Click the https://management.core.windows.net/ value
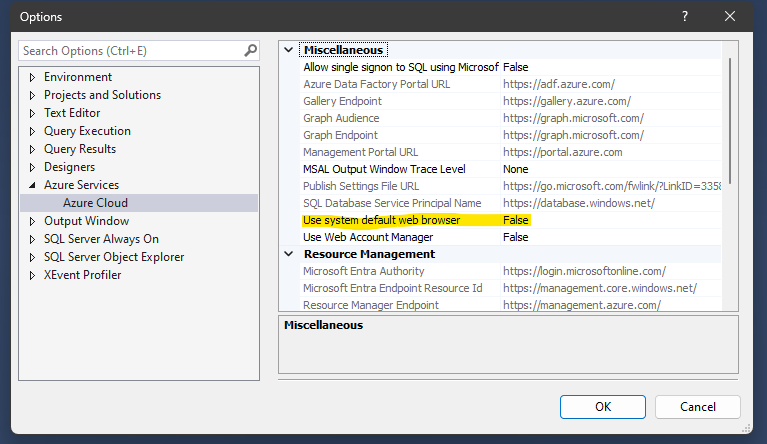767x444 pixels. (x=600, y=288)
